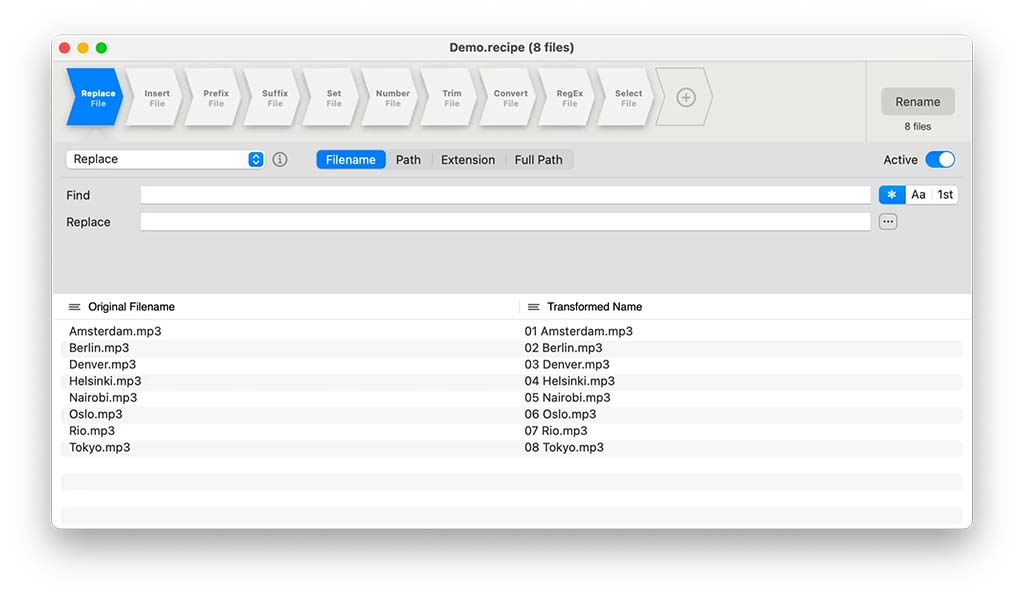Select the RegEx File step

point(569,98)
